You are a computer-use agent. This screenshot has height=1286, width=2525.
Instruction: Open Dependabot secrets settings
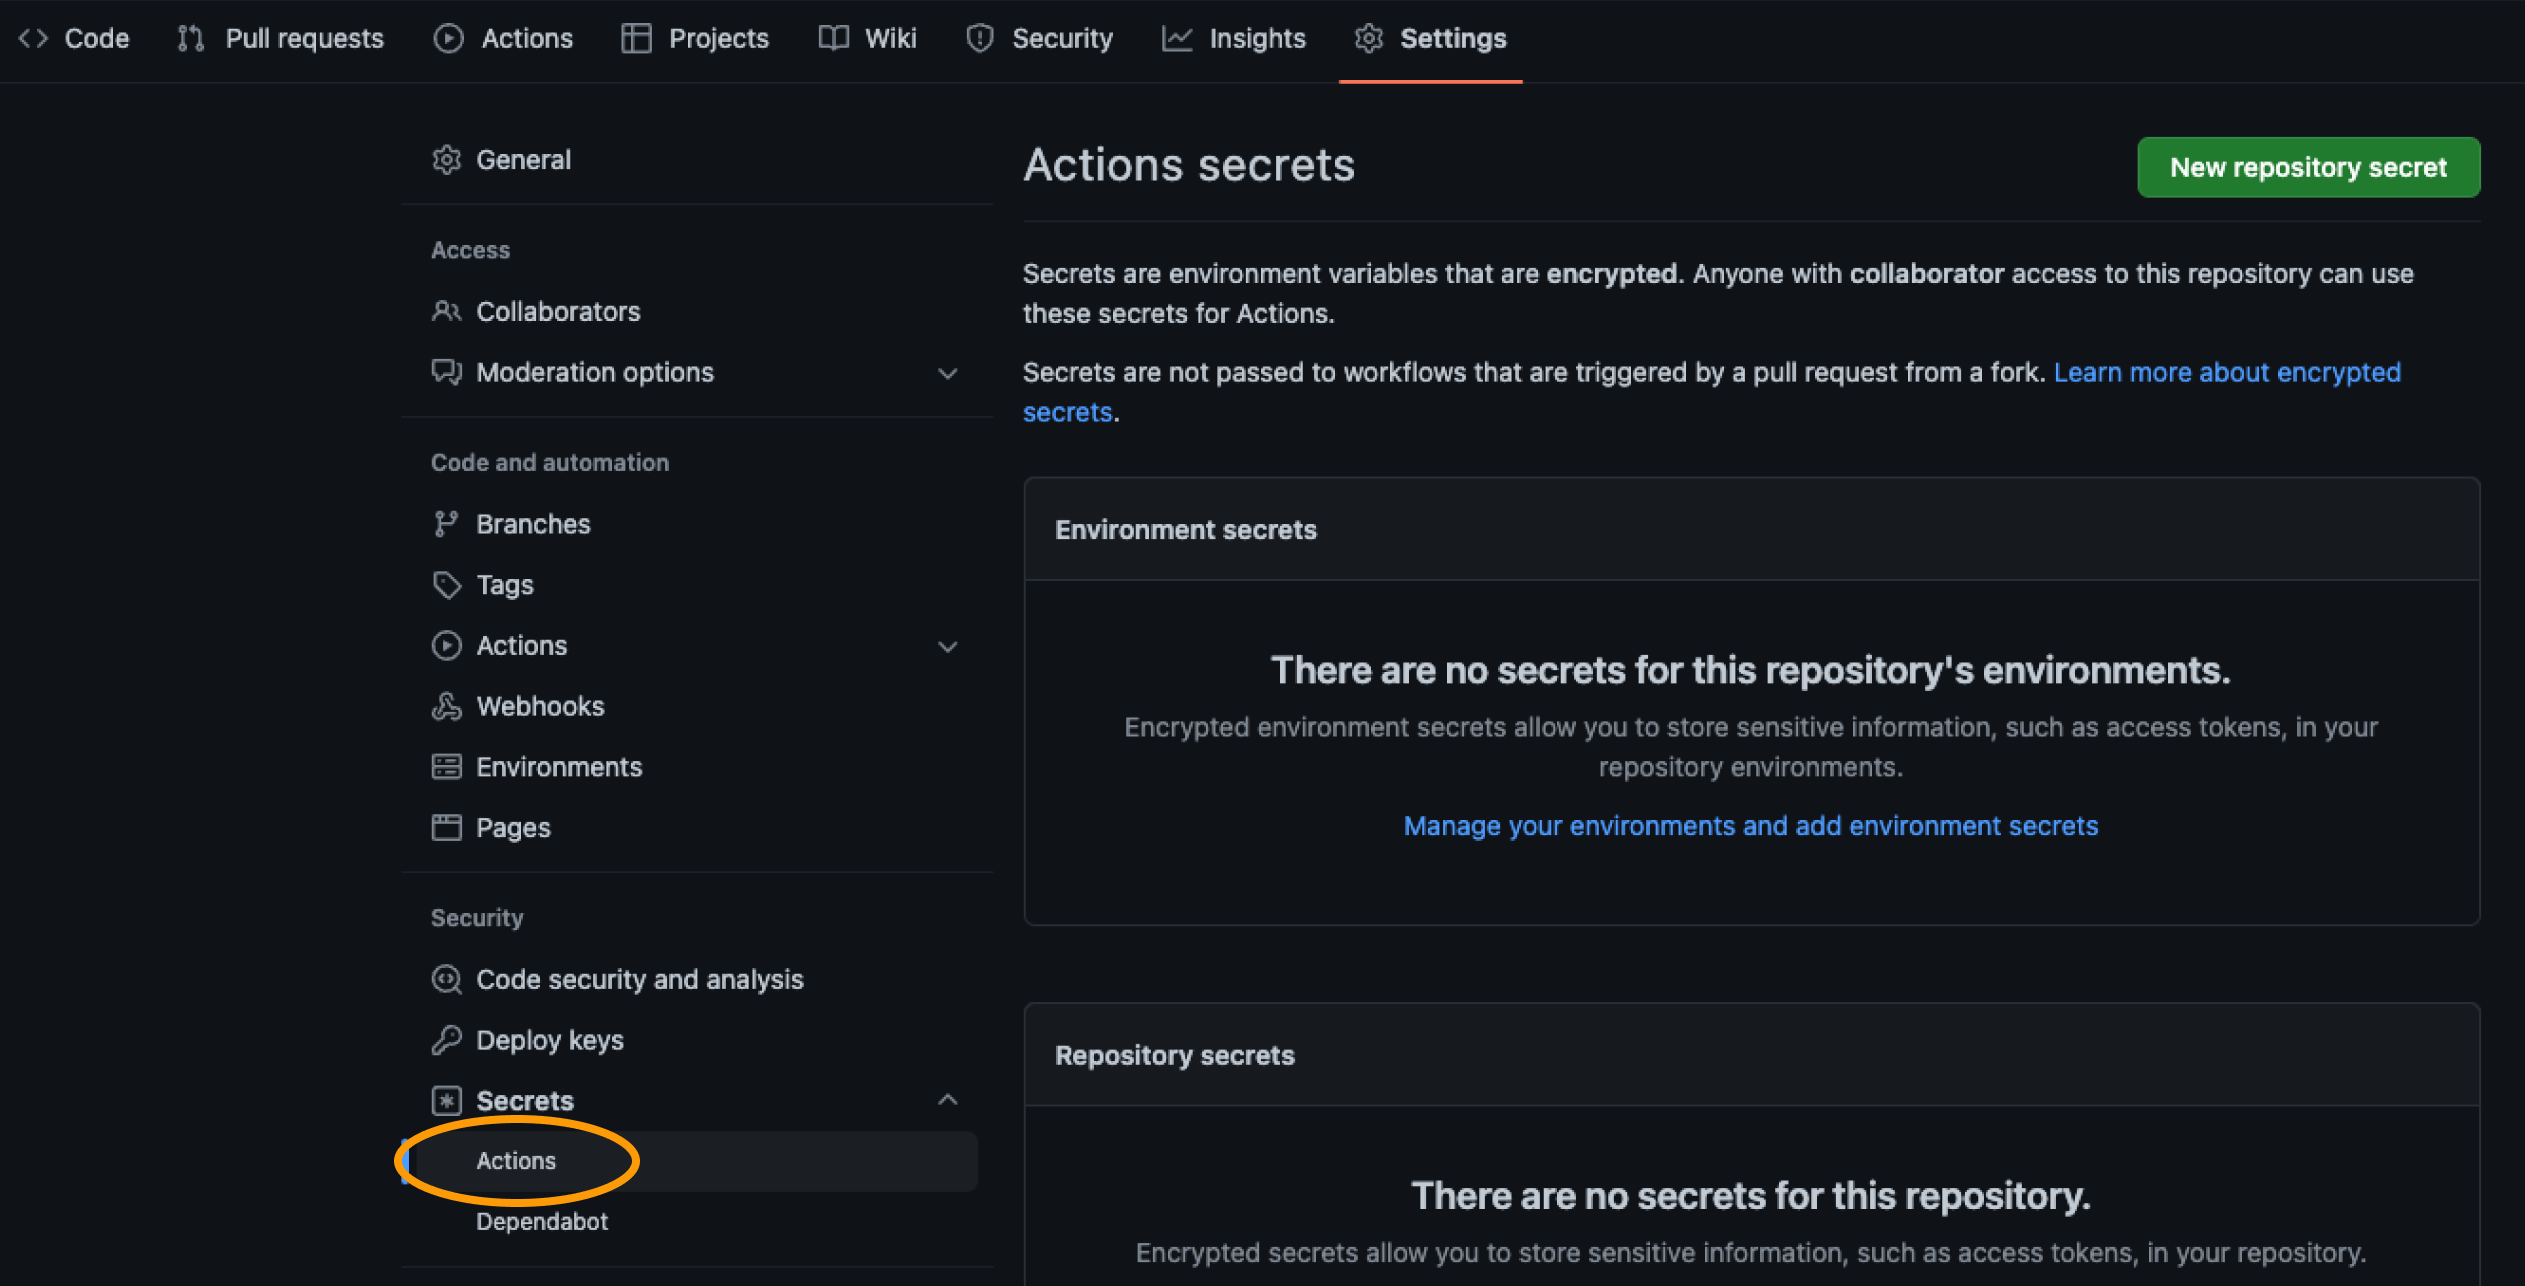coord(542,1221)
